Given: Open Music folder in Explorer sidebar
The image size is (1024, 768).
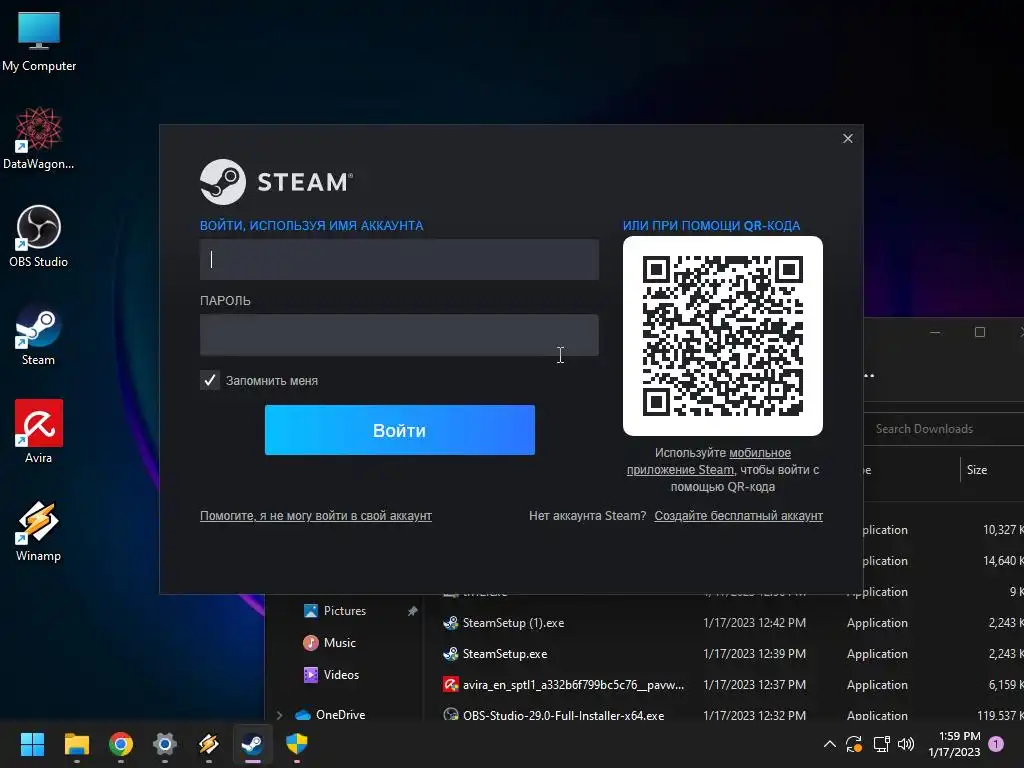Looking at the screenshot, I should pyautogui.click(x=329, y=643).
